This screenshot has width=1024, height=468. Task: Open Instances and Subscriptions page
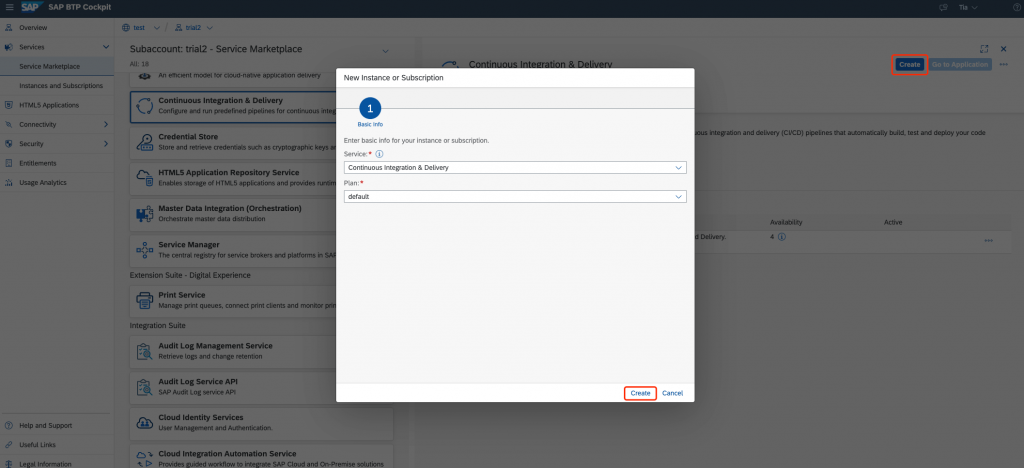[61, 86]
